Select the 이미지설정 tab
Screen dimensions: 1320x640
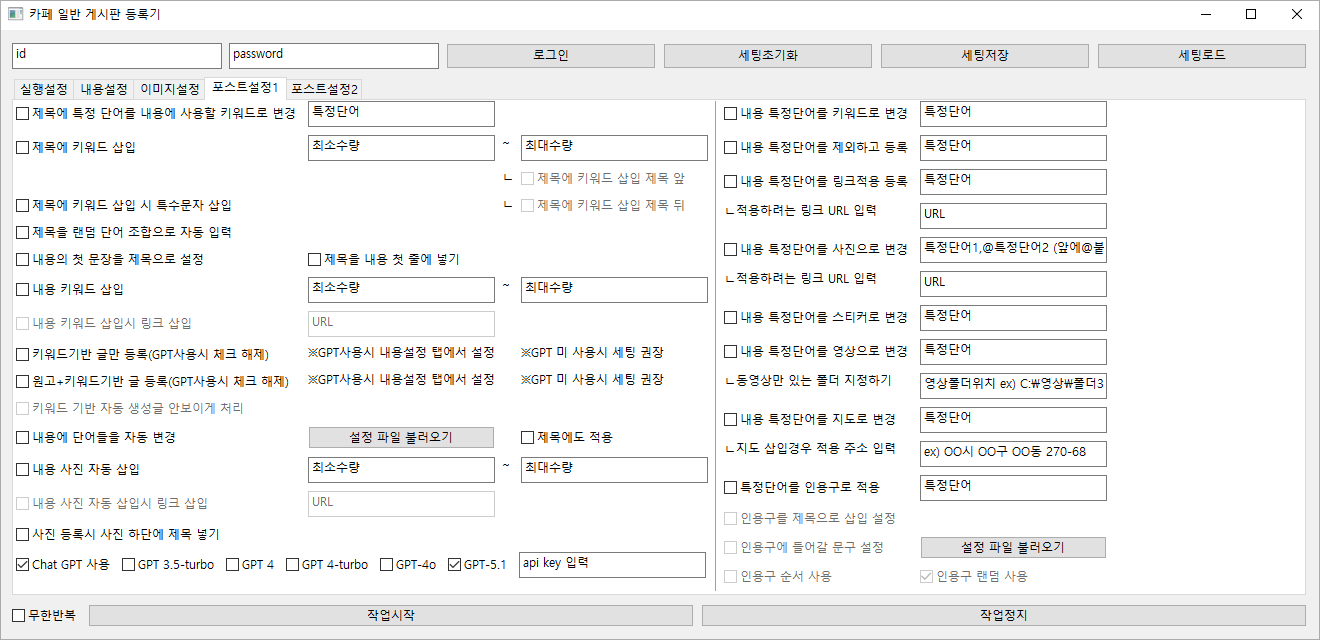coord(169,89)
